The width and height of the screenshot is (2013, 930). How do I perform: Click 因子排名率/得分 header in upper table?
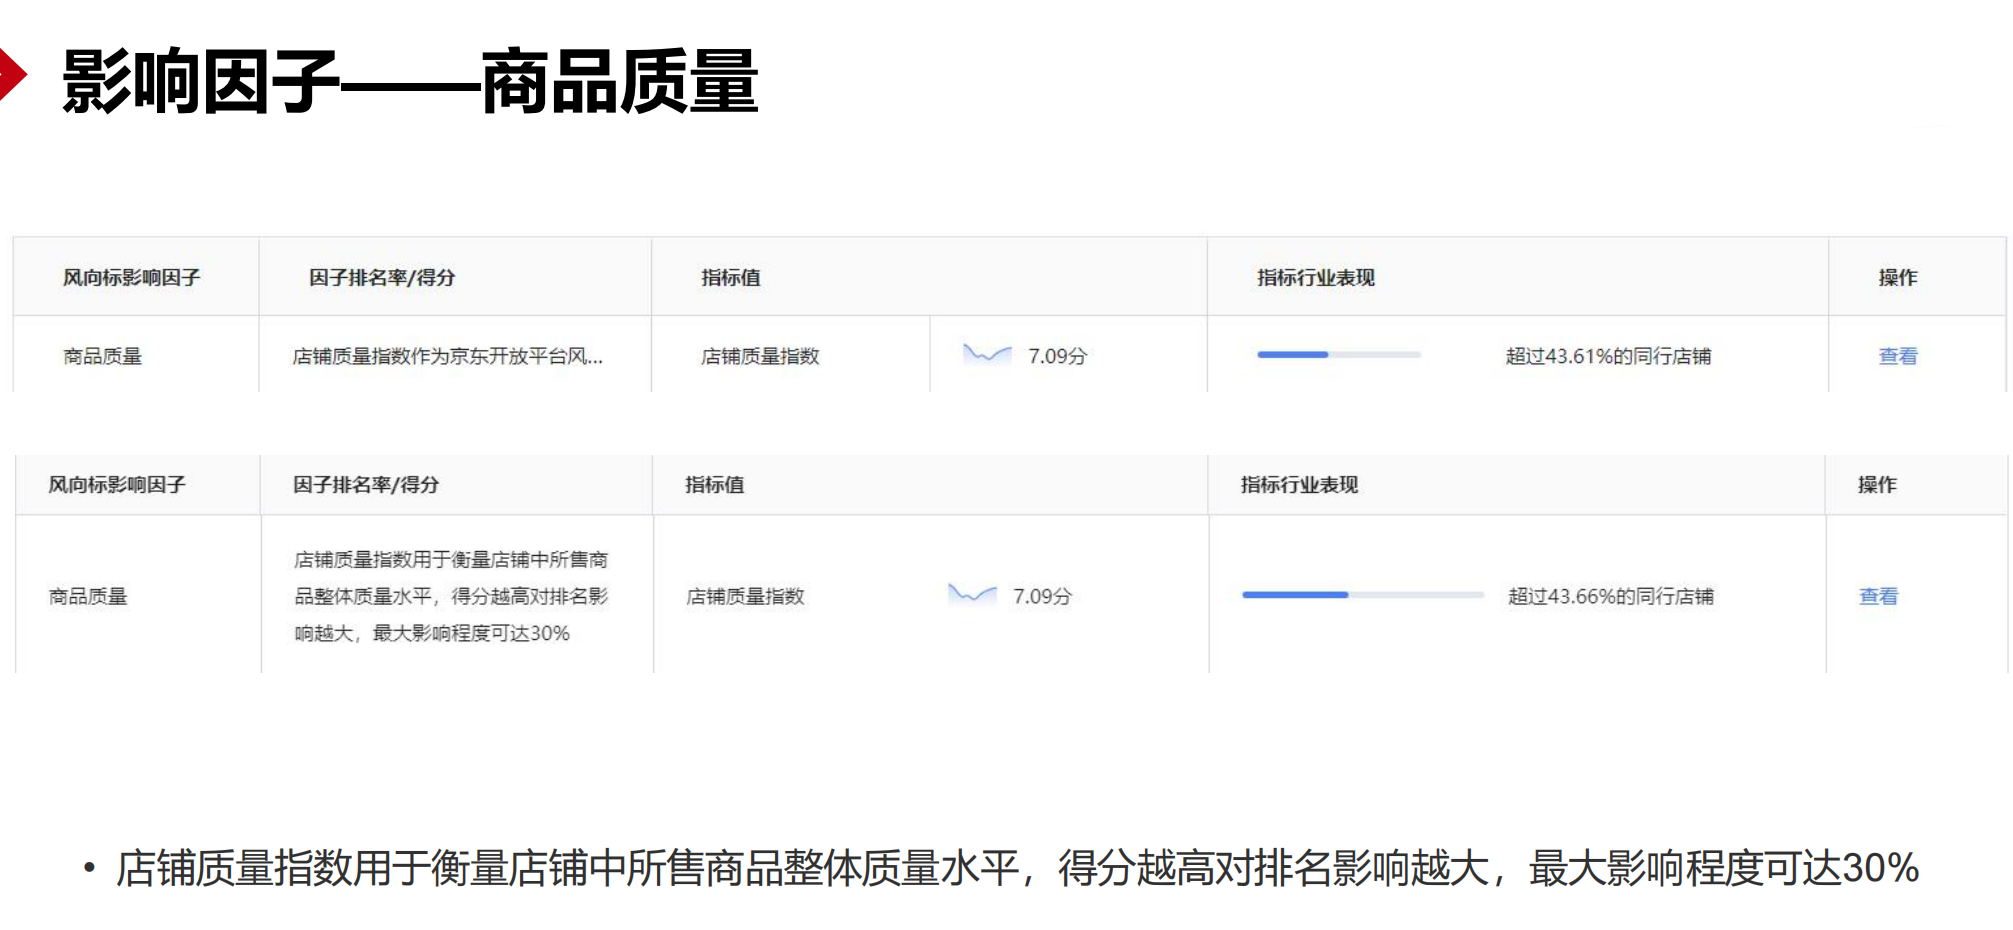381,277
